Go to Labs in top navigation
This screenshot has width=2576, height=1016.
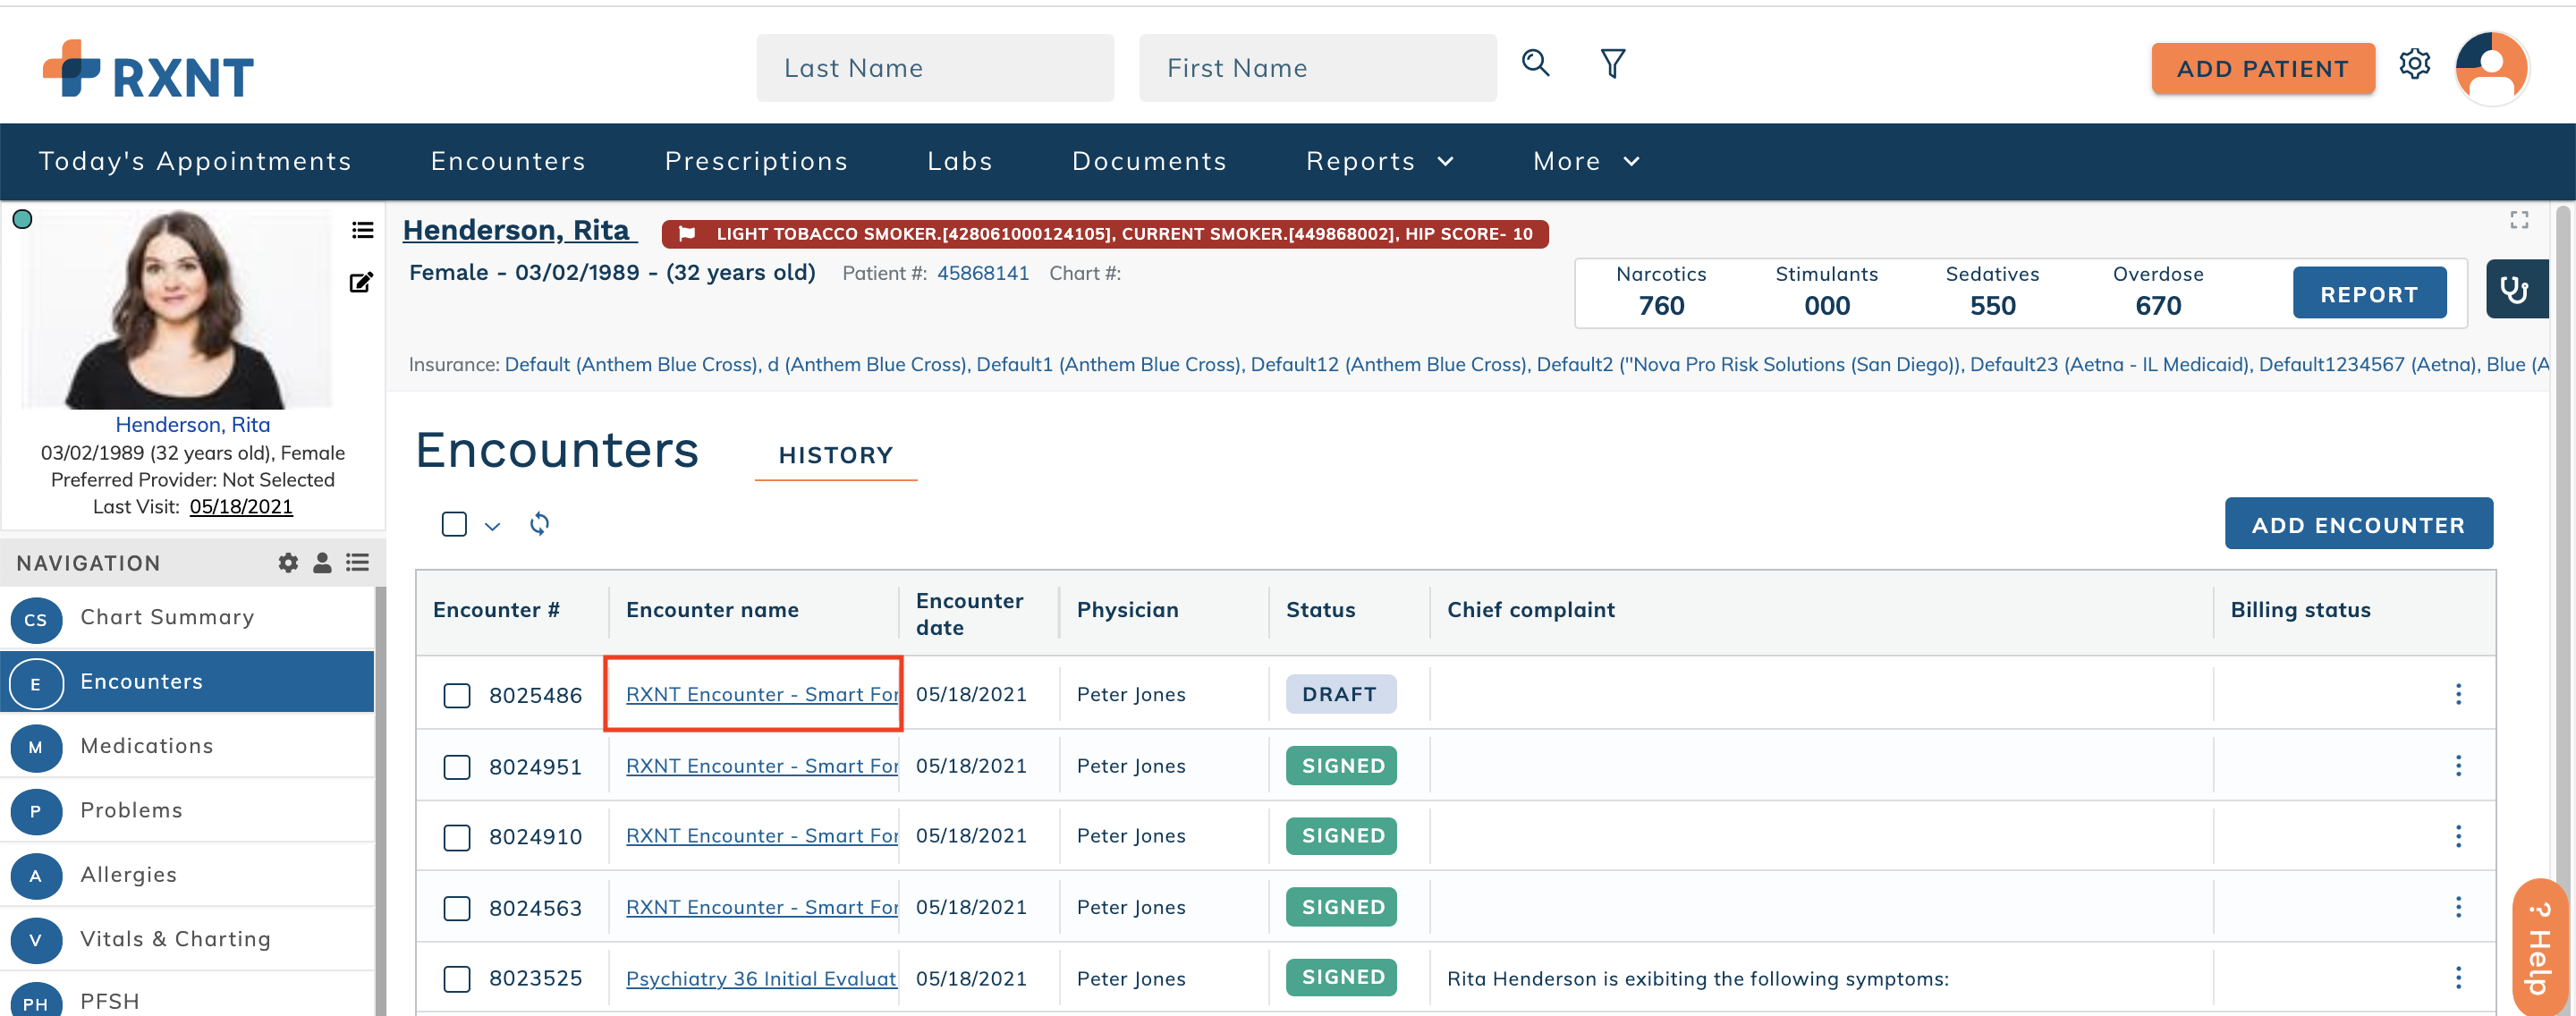[959, 161]
